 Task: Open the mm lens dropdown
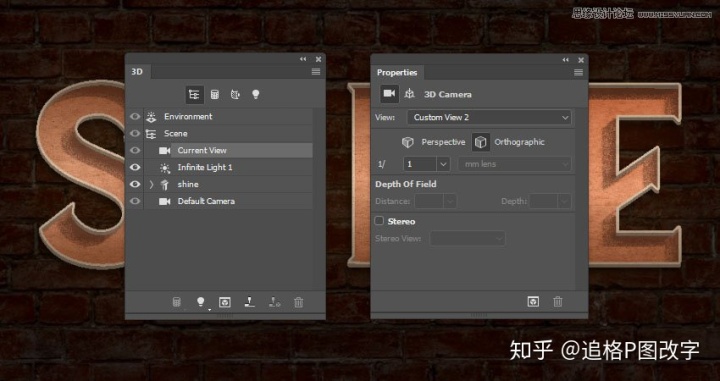514,164
